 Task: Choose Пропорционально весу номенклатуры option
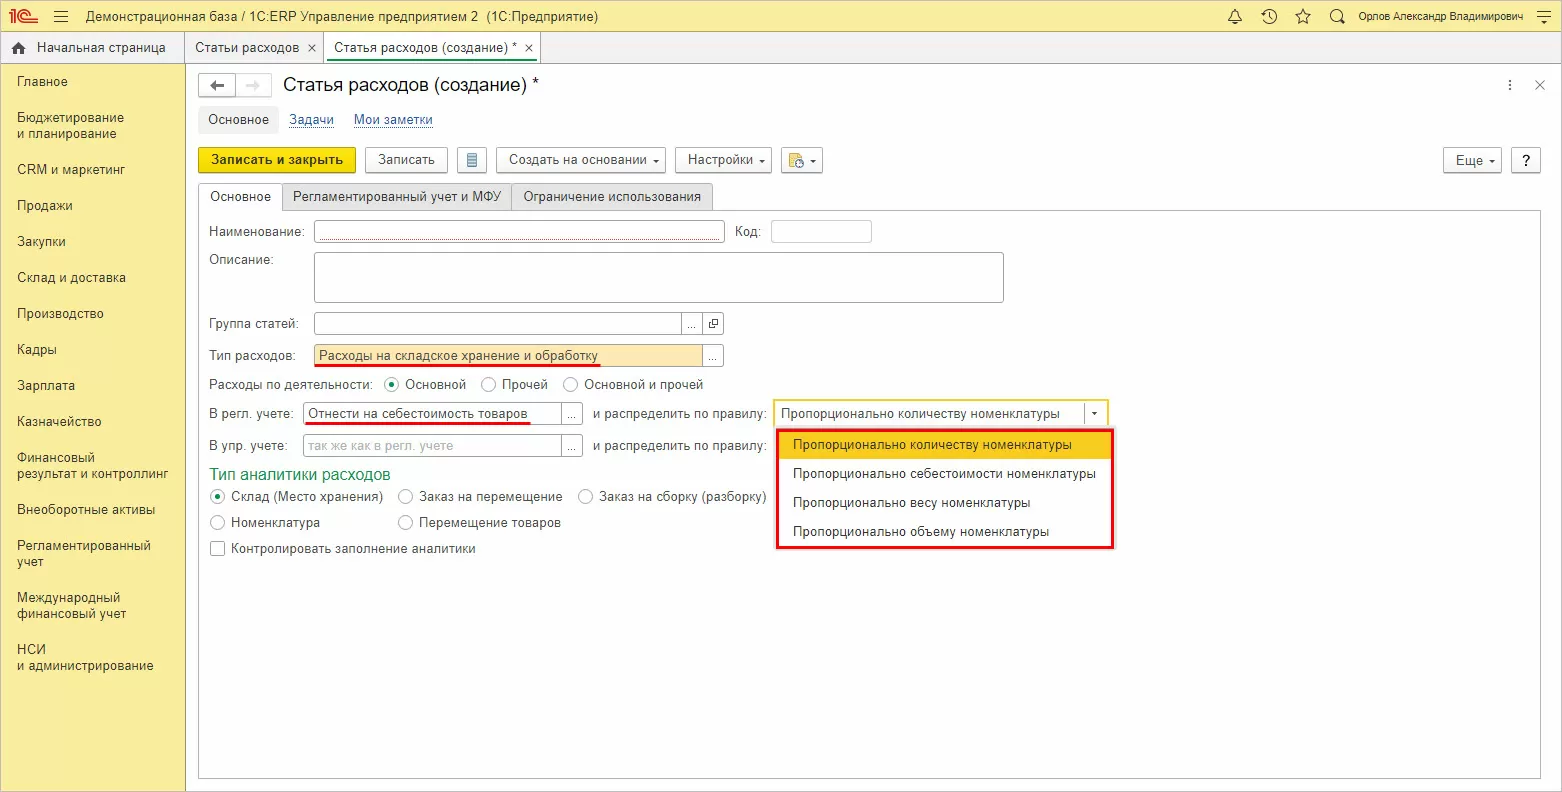click(x=945, y=503)
